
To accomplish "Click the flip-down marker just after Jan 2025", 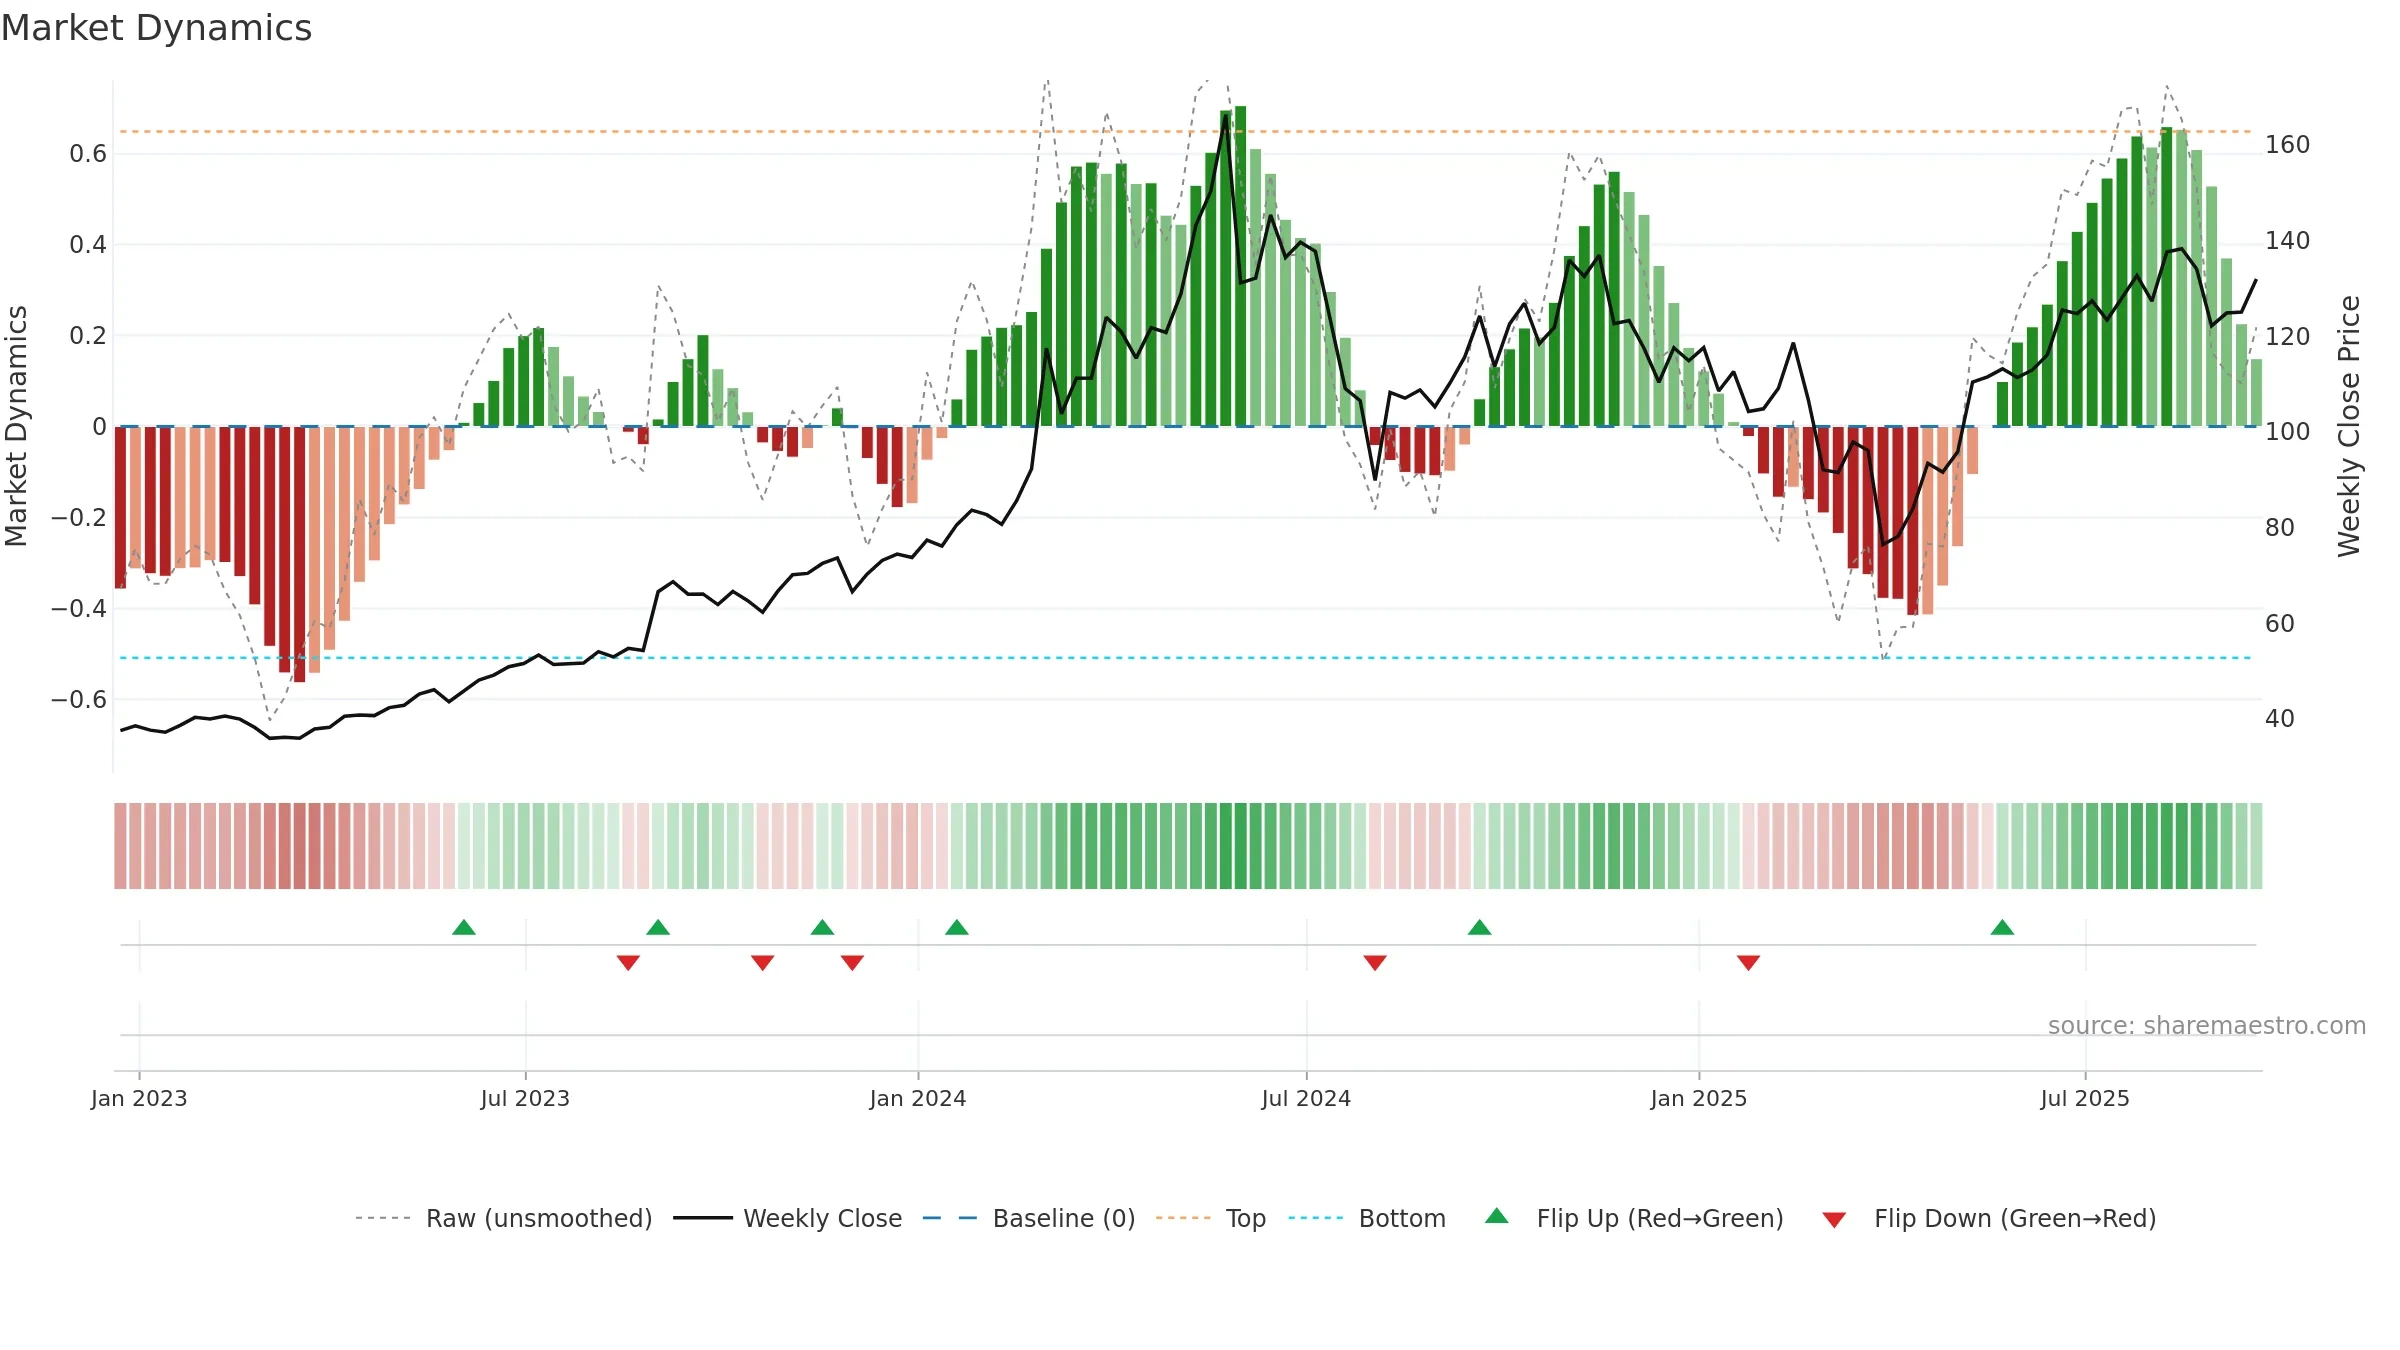I will [1748, 962].
